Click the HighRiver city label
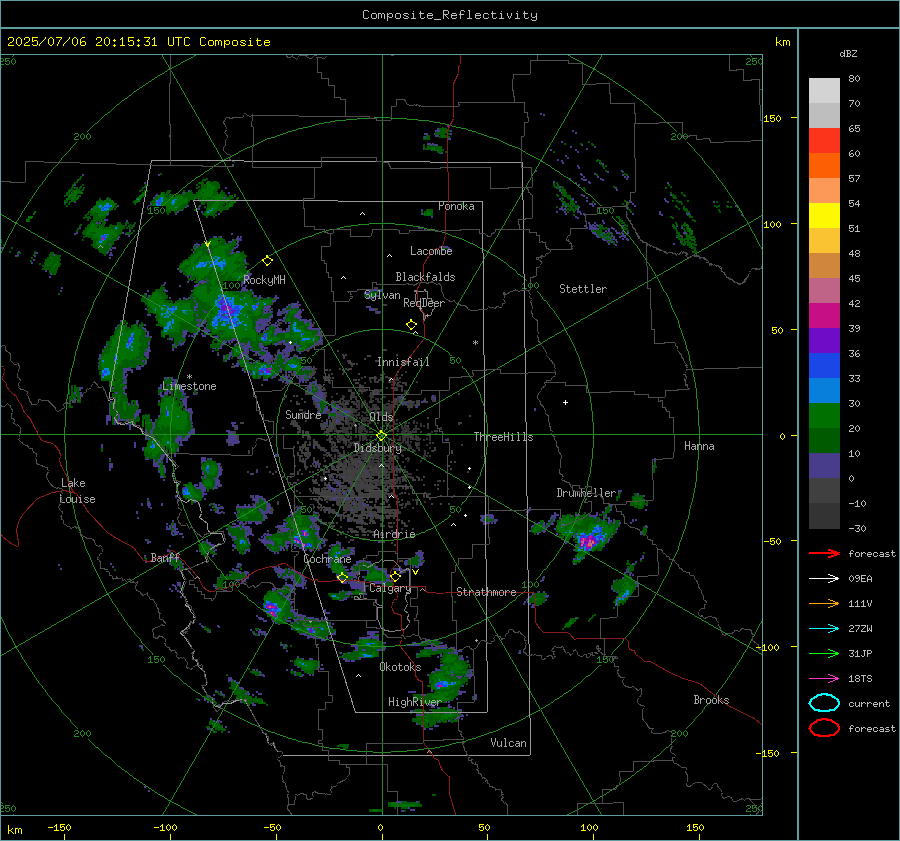The height and width of the screenshot is (841, 900). [x=414, y=702]
